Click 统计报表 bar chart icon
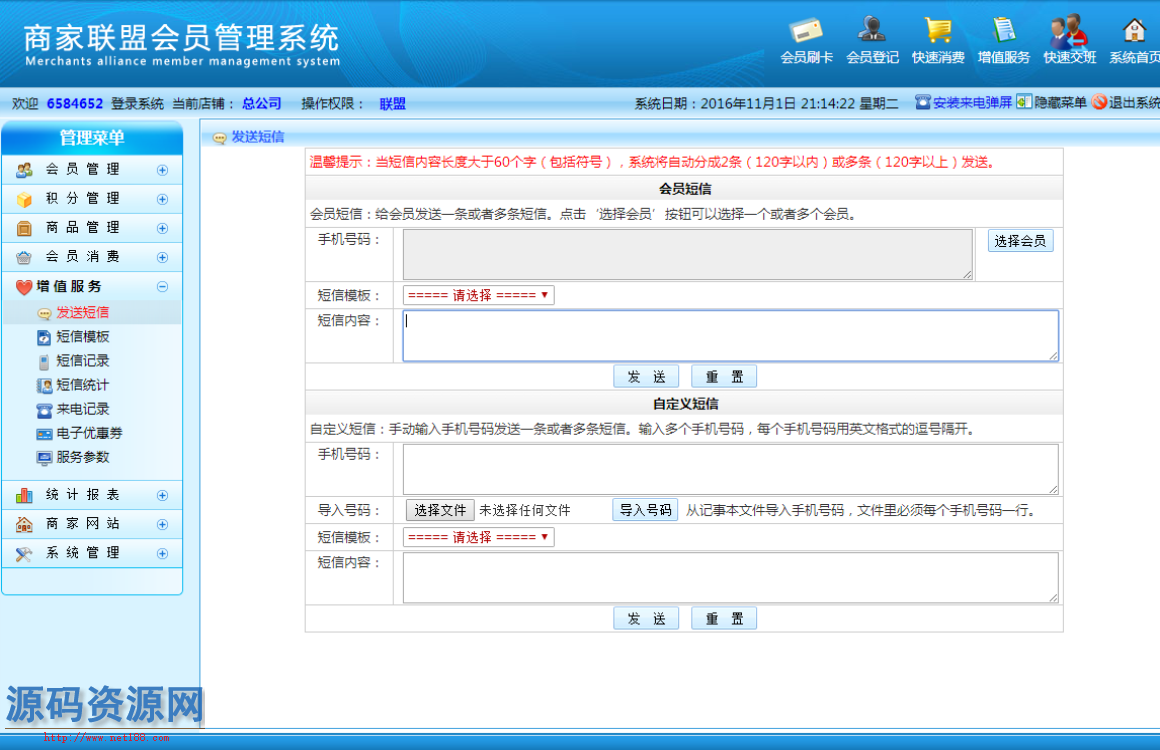This screenshot has width=1160, height=750. tap(24, 495)
